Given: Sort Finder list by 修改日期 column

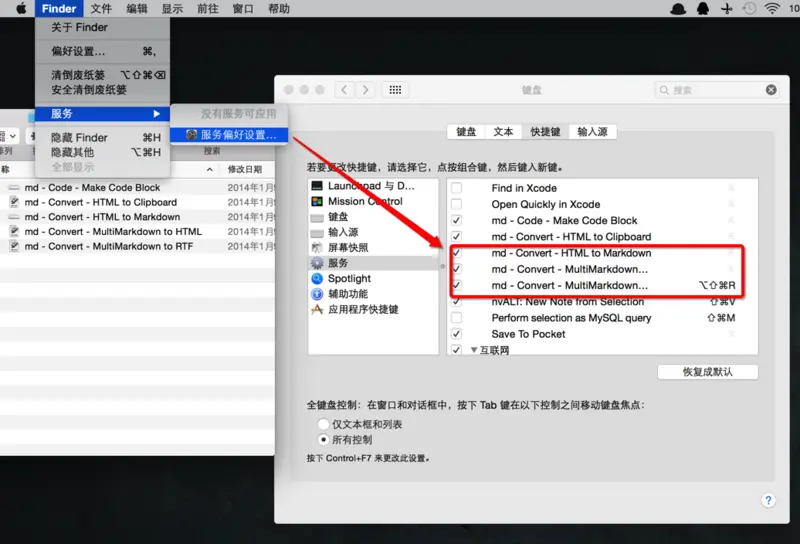Looking at the screenshot, I should coord(245,169).
